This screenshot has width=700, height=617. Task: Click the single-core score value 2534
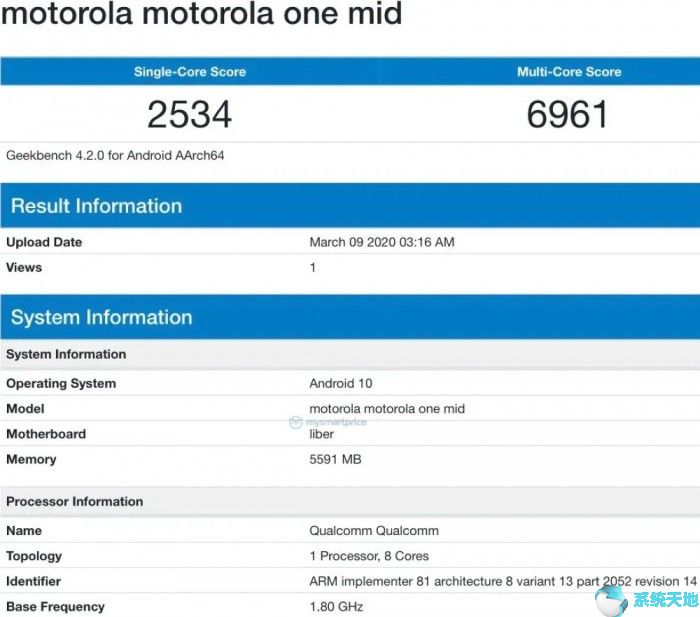pos(190,114)
